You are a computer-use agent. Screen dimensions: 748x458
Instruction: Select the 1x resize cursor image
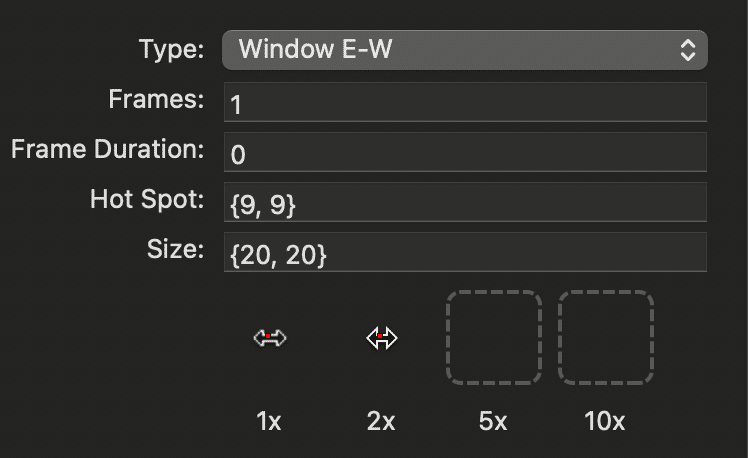point(270,338)
